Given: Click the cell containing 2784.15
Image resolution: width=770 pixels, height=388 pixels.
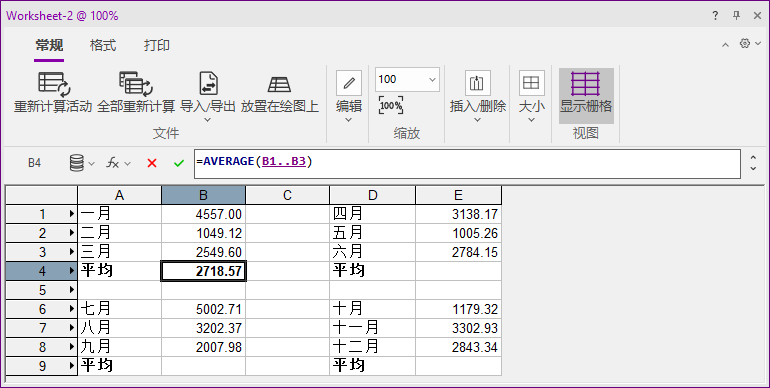Looking at the screenshot, I should (x=458, y=252).
